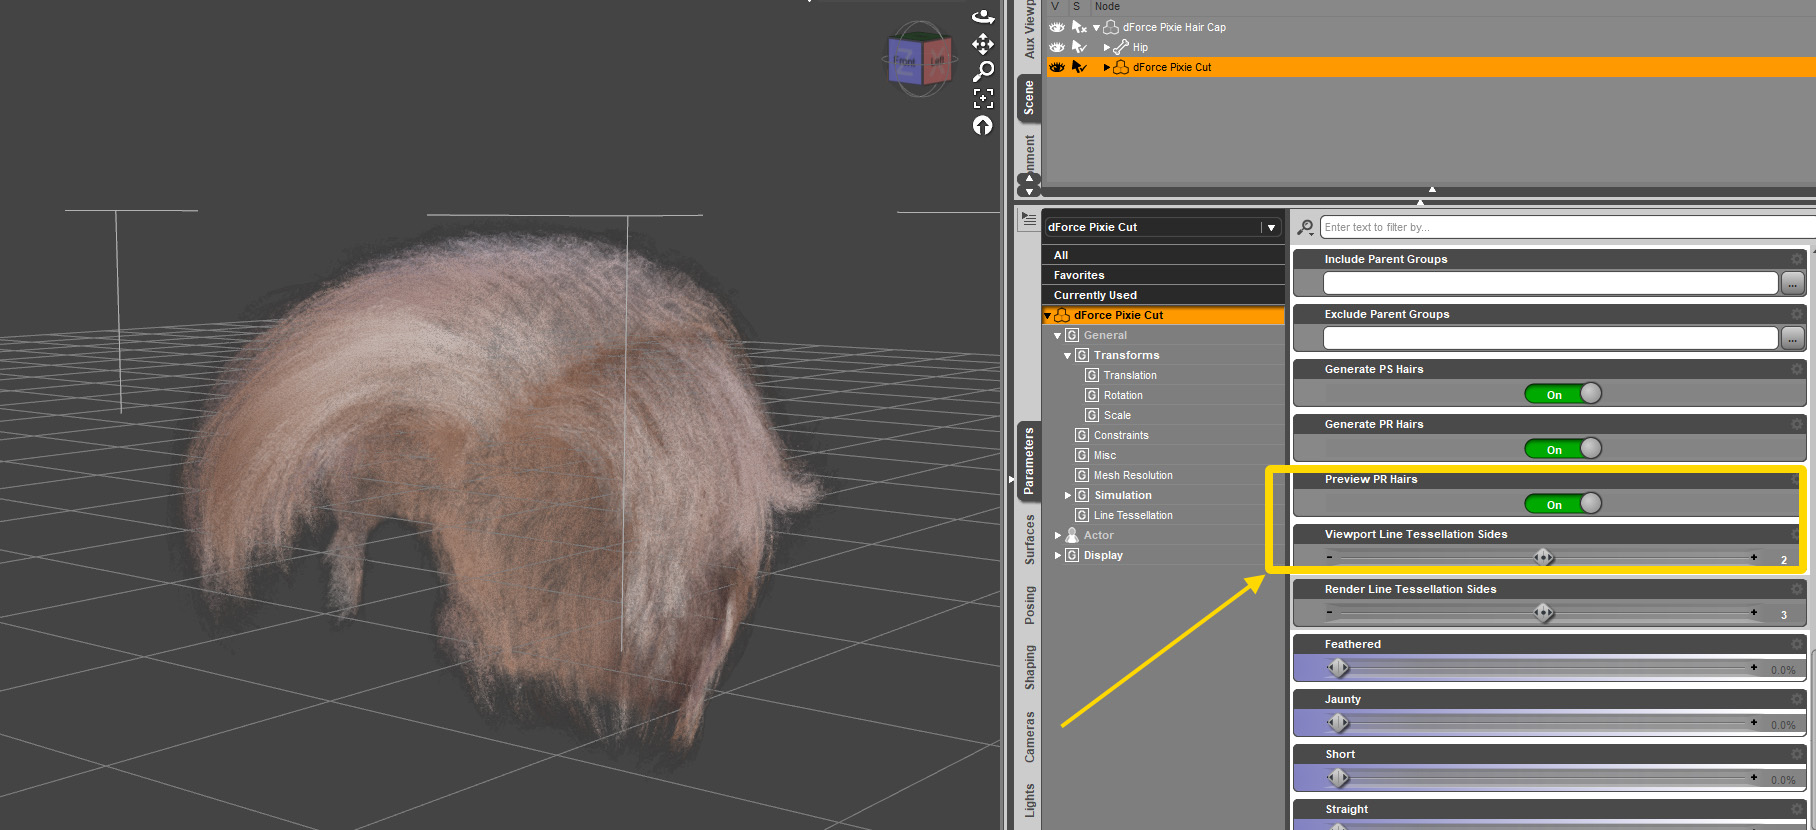
Task: Switch to the Scene pane tab
Action: [1029, 98]
